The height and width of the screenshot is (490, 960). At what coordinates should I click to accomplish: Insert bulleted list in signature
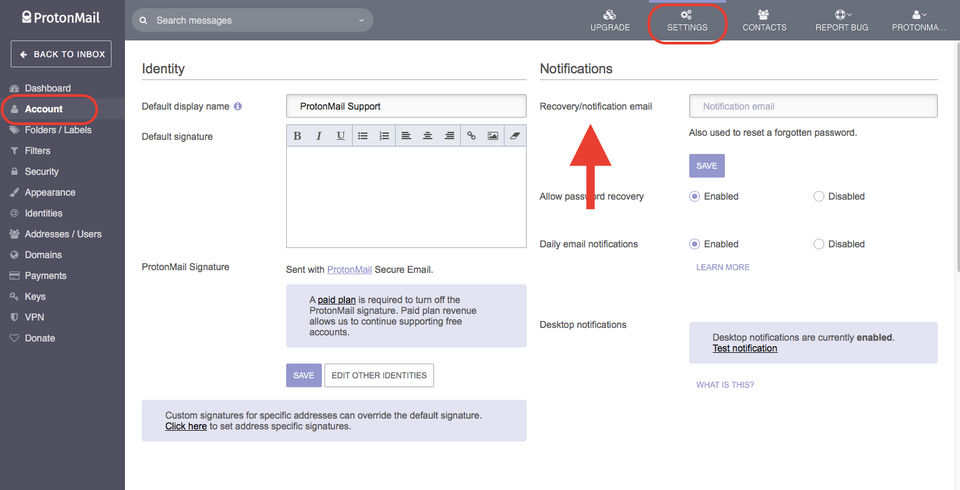[x=362, y=136]
